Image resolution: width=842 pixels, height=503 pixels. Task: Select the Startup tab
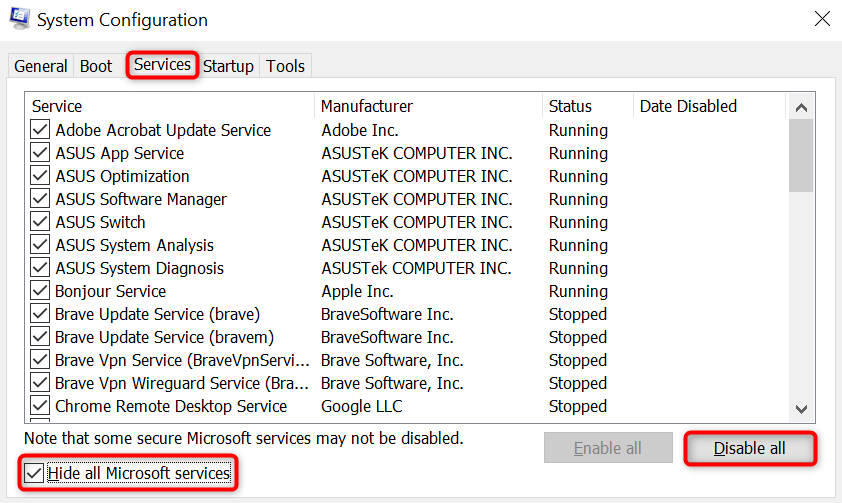click(228, 66)
